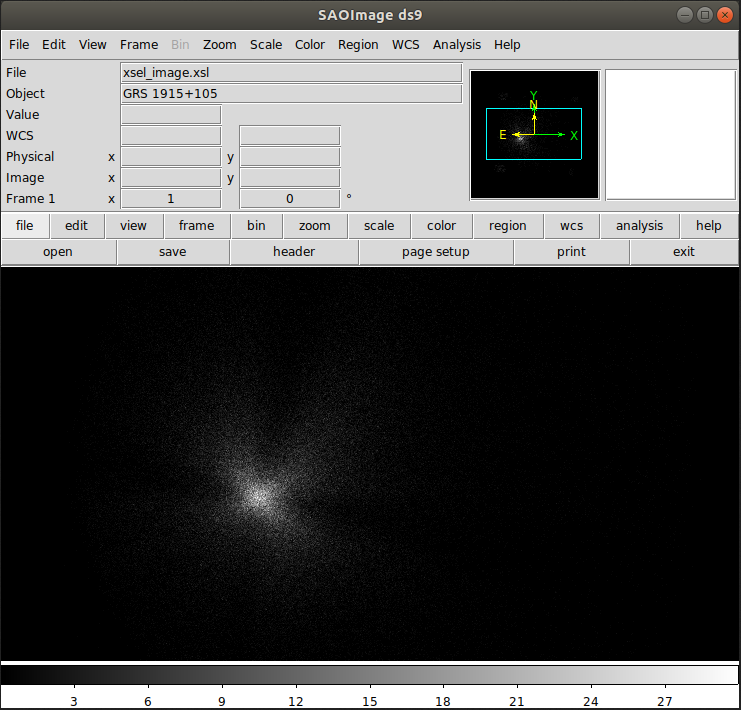Click the Frame 1 zoom value field
741x710 pixels.
pos(171,199)
